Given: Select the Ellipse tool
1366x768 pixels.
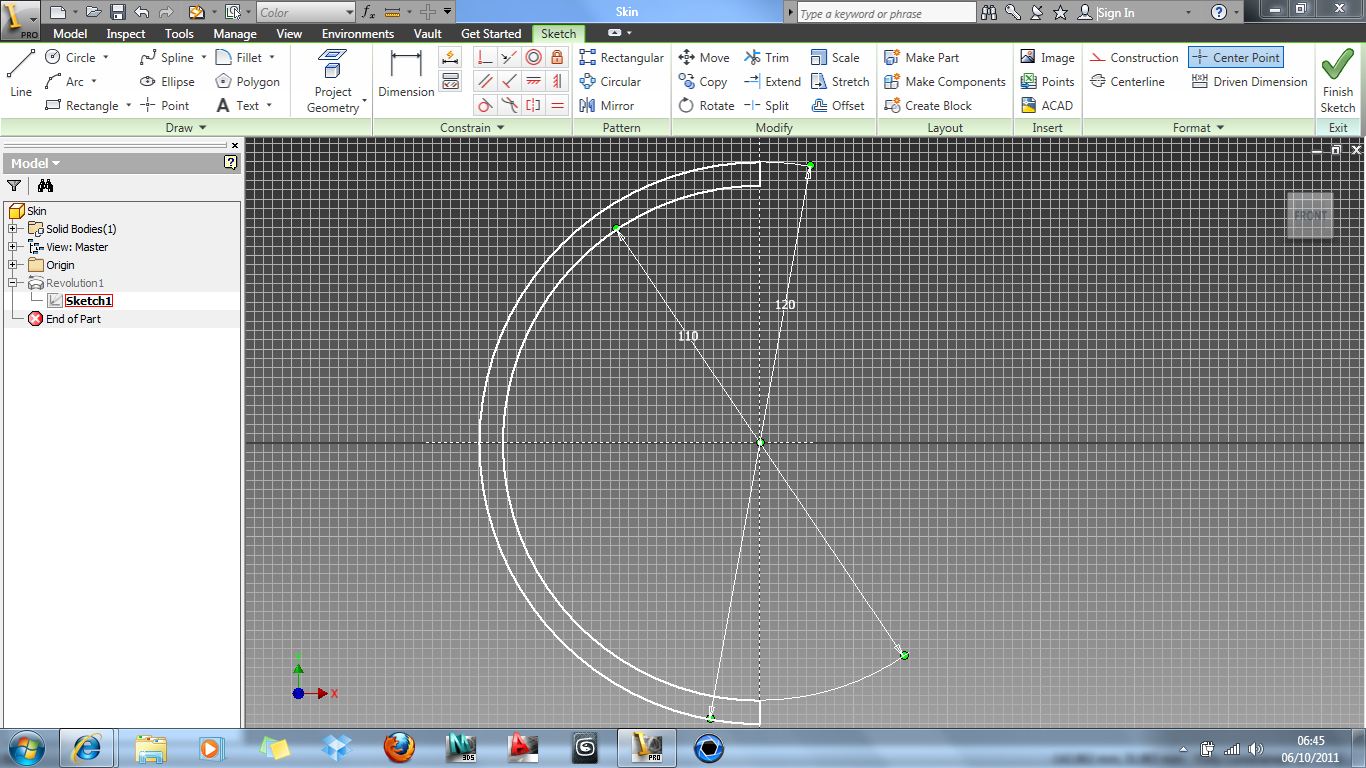Looking at the screenshot, I should [x=168, y=81].
